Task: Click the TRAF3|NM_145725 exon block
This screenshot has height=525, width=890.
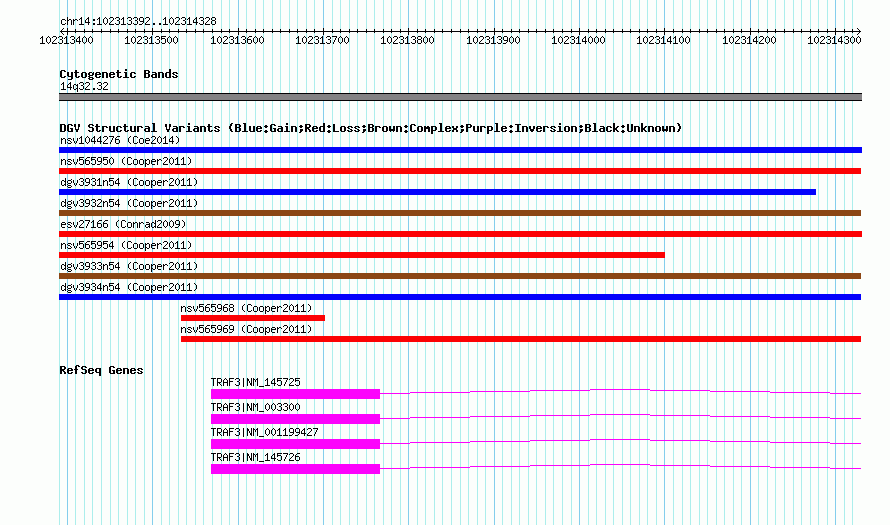Action: click(295, 394)
